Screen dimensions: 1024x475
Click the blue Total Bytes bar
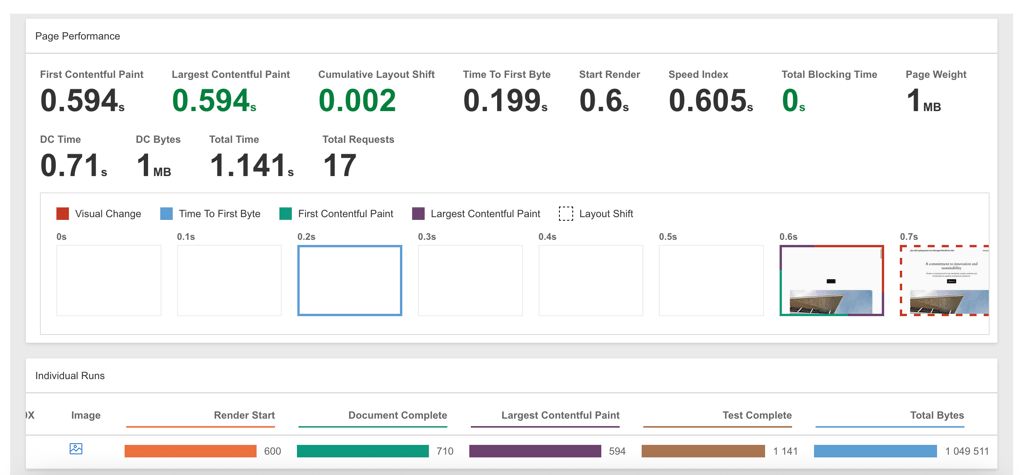876,451
